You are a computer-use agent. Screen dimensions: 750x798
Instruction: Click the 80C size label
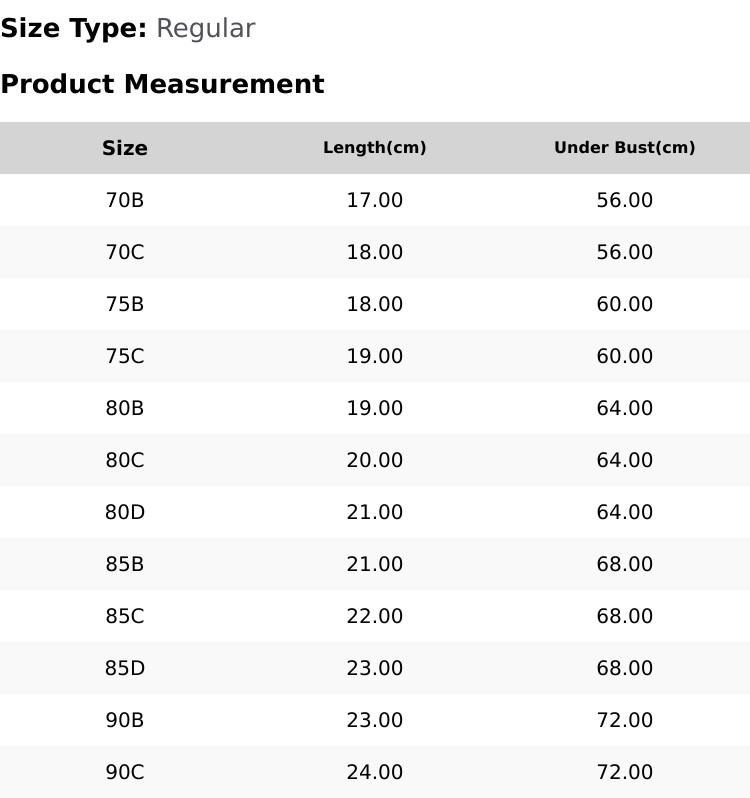point(125,460)
